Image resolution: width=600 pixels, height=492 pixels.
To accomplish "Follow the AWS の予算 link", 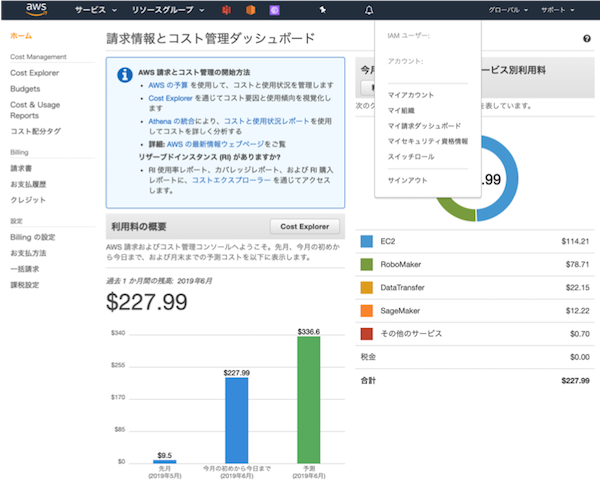I will tap(168, 85).
